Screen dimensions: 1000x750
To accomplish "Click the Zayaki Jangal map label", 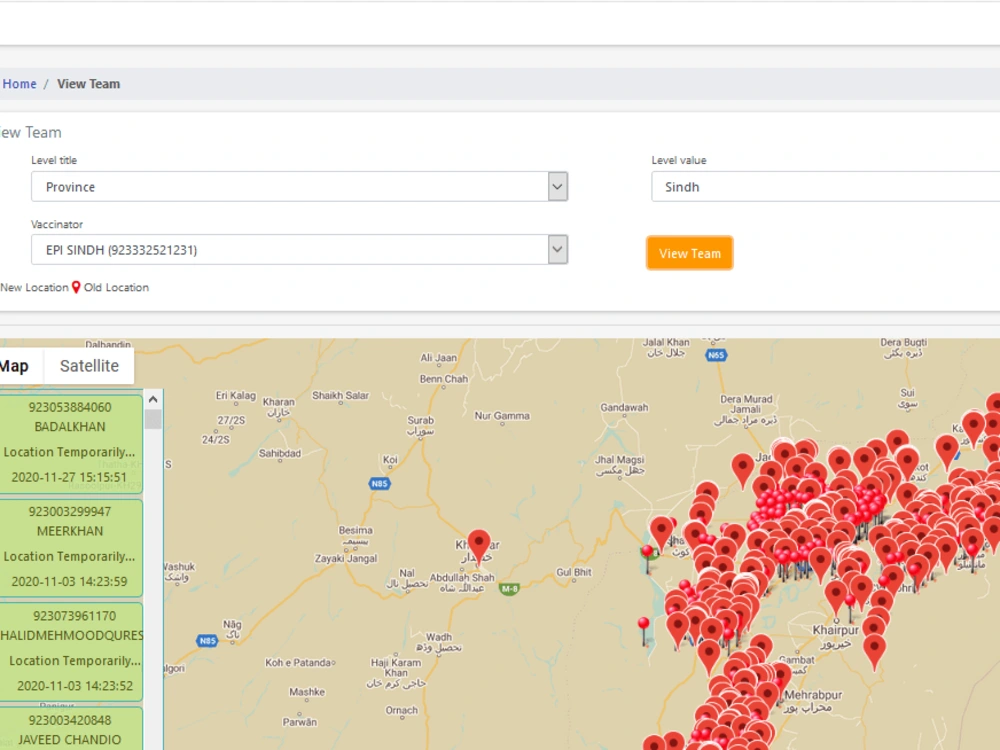I will tap(346, 558).
